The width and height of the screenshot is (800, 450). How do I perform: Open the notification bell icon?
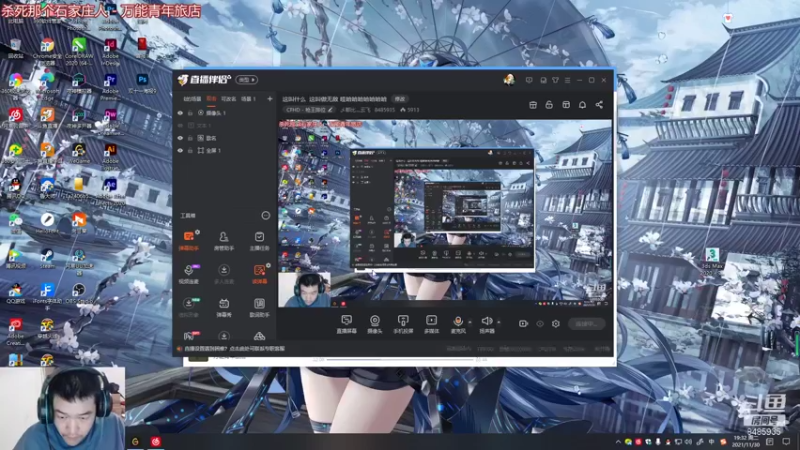click(x=582, y=105)
